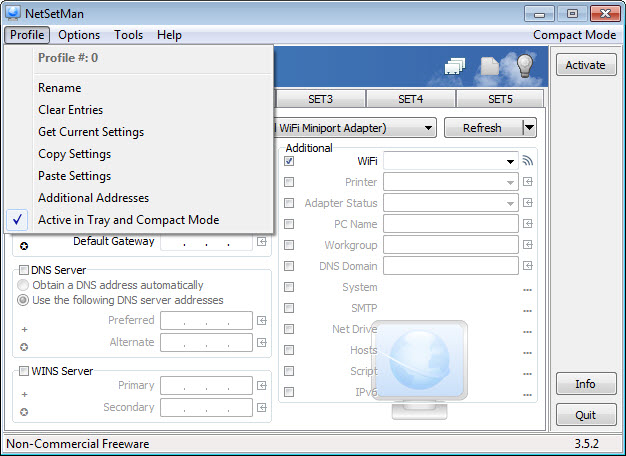Open System settings via its ellipsis

click(527, 290)
